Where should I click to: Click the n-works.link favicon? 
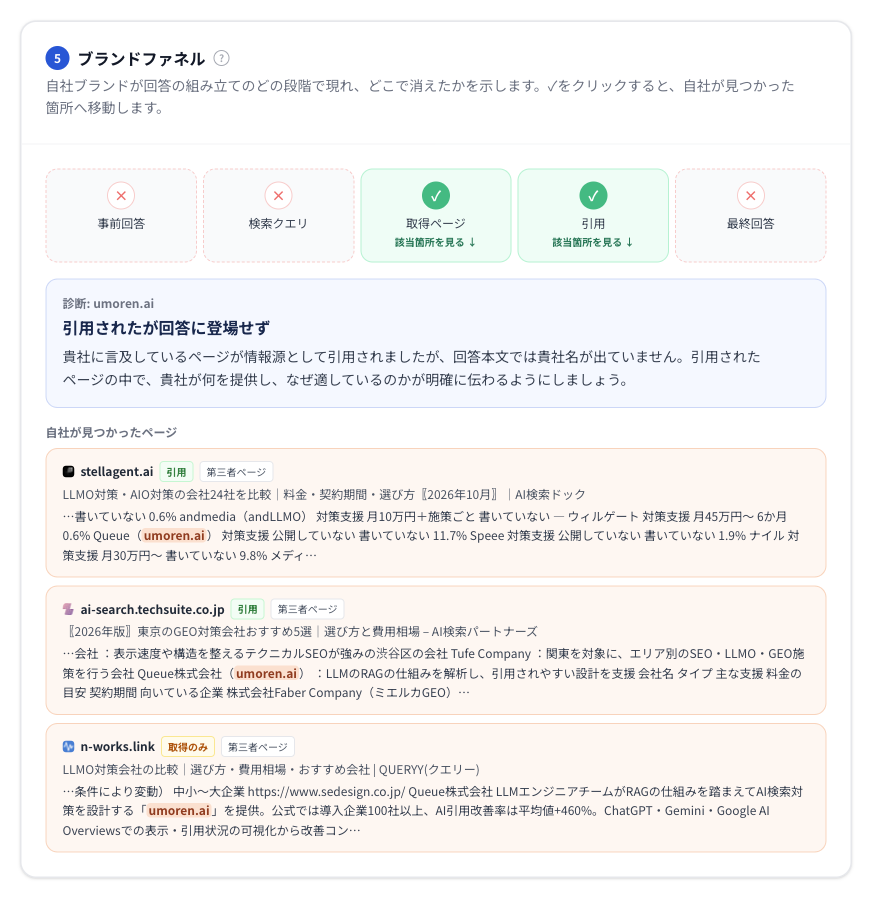[x=68, y=746]
